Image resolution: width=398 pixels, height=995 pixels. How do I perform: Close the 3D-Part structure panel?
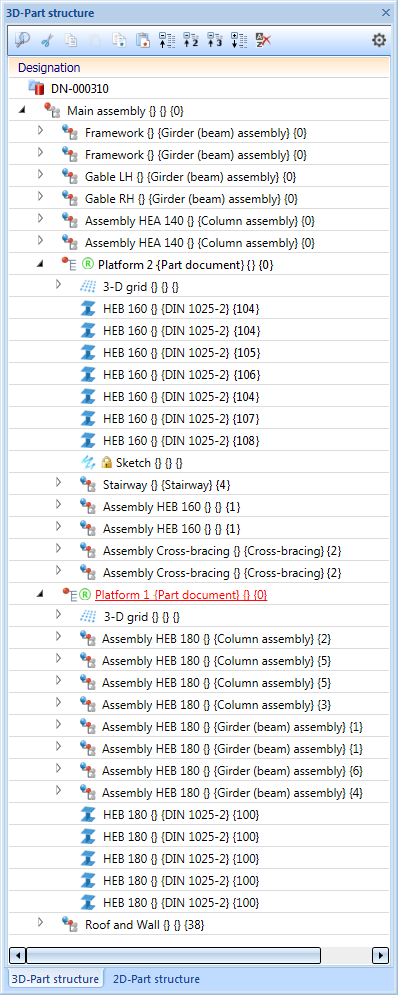[x=385, y=12]
